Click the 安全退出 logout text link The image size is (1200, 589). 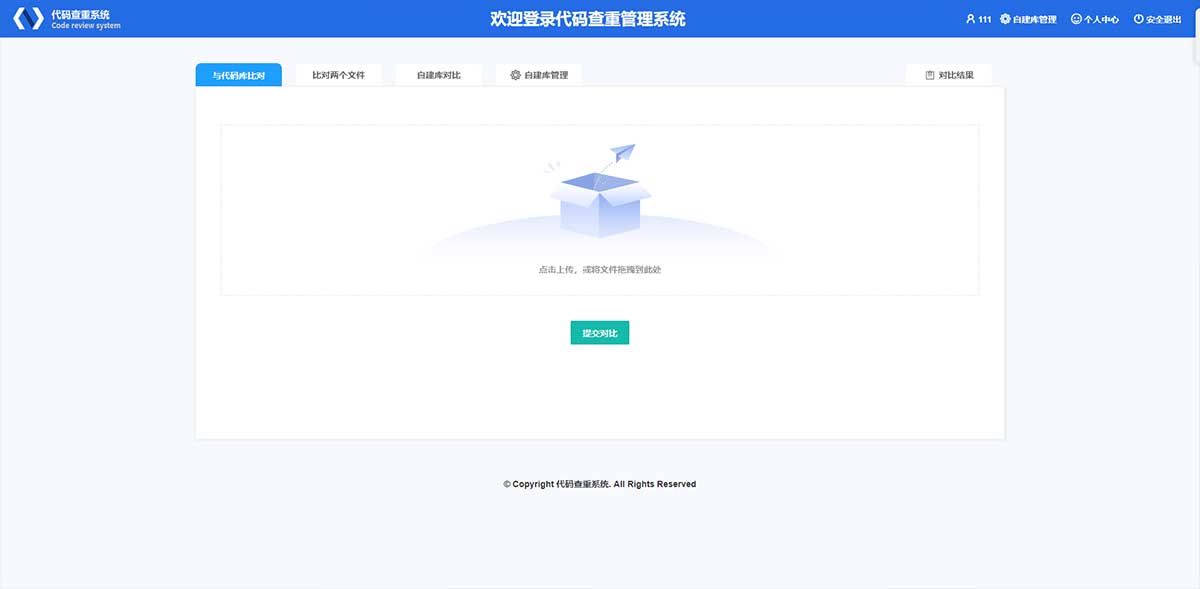pos(1164,19)
